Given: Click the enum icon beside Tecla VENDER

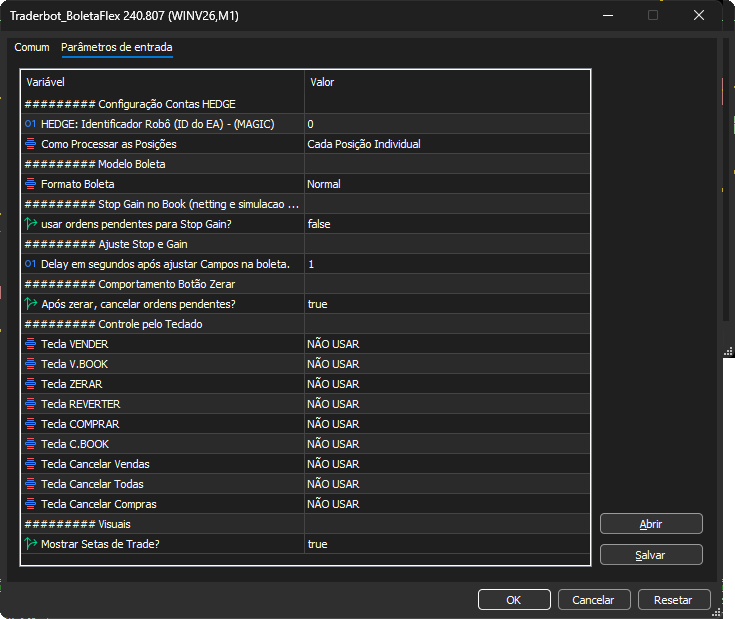Looking at the screenshot, I should click(30, 344).
